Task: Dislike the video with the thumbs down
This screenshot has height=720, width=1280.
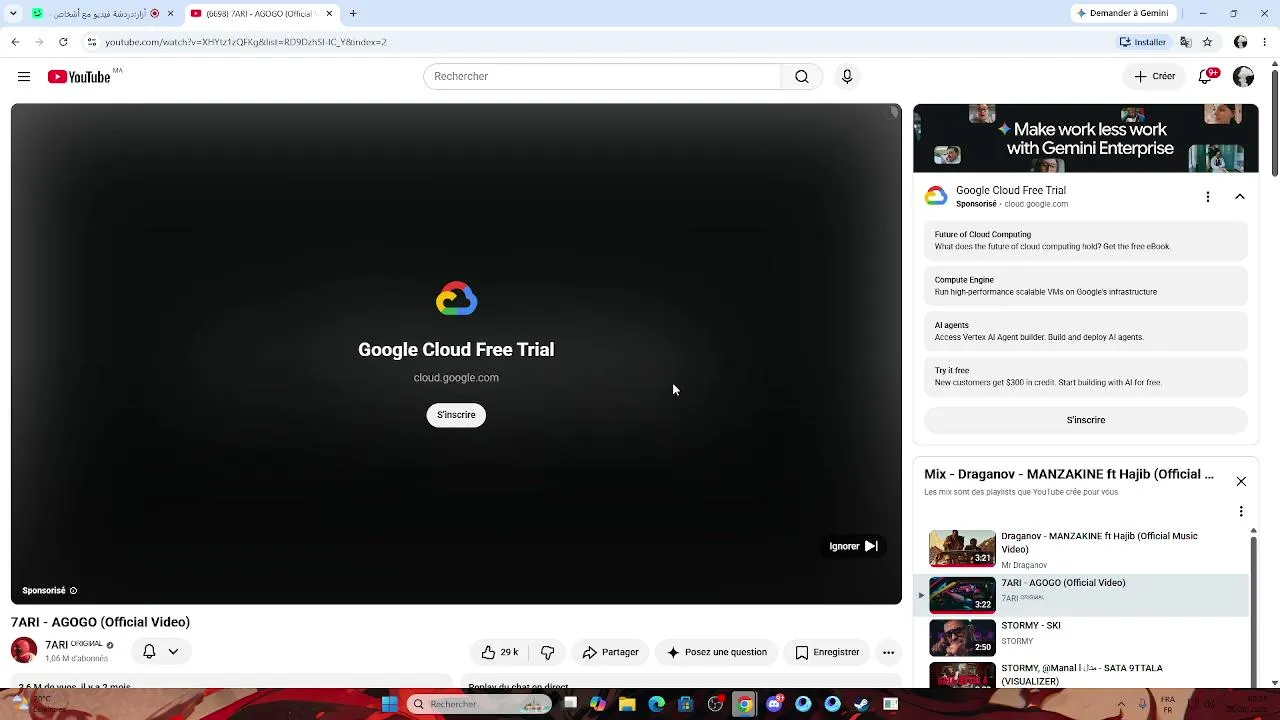Action: (547, 652)
